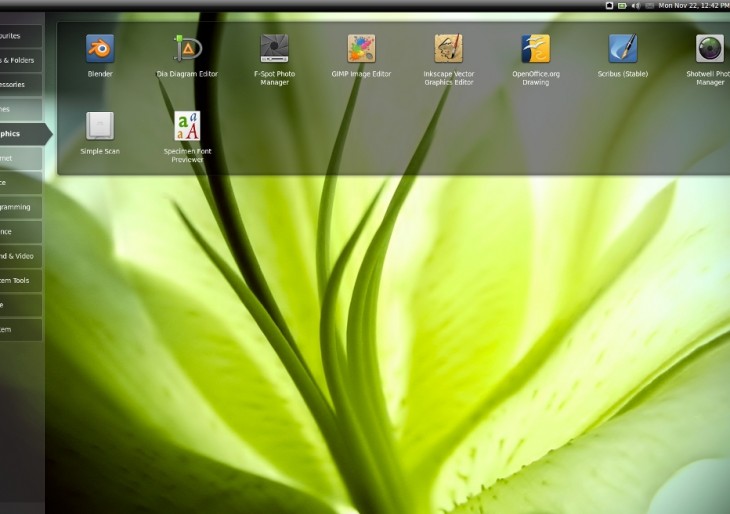Switch to the Favourites category
The height and width of the screenshot is (514, 730).
point(20,35)
